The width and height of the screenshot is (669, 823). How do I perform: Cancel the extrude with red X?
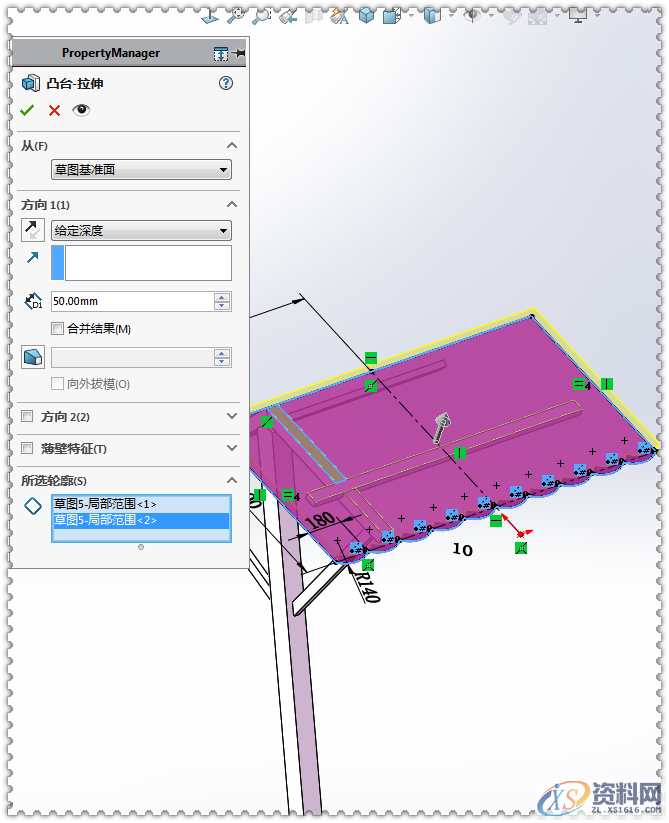coord(54,110)
